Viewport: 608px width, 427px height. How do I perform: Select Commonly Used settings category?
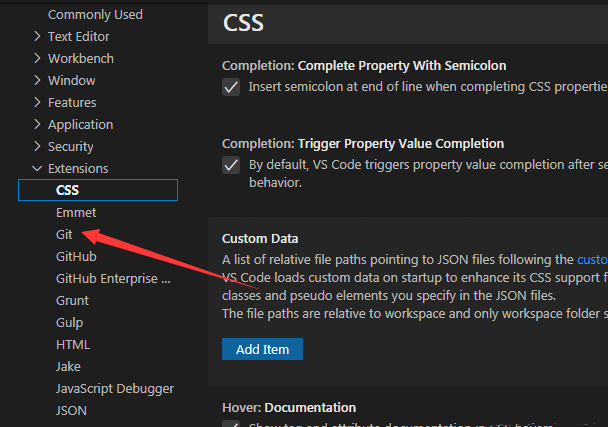(95, 15)
